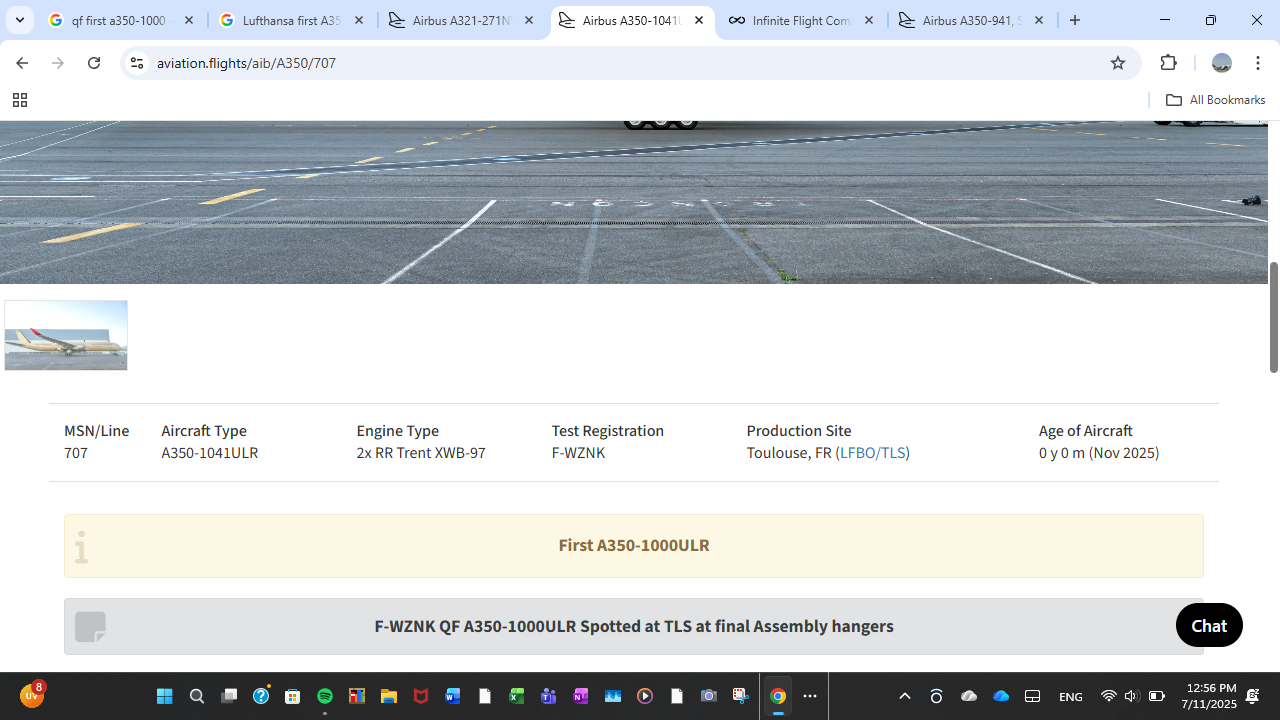This screenshot has height=720, width=1280.
Task: Show hidden system tray icons
Action: tap(905, 696)
